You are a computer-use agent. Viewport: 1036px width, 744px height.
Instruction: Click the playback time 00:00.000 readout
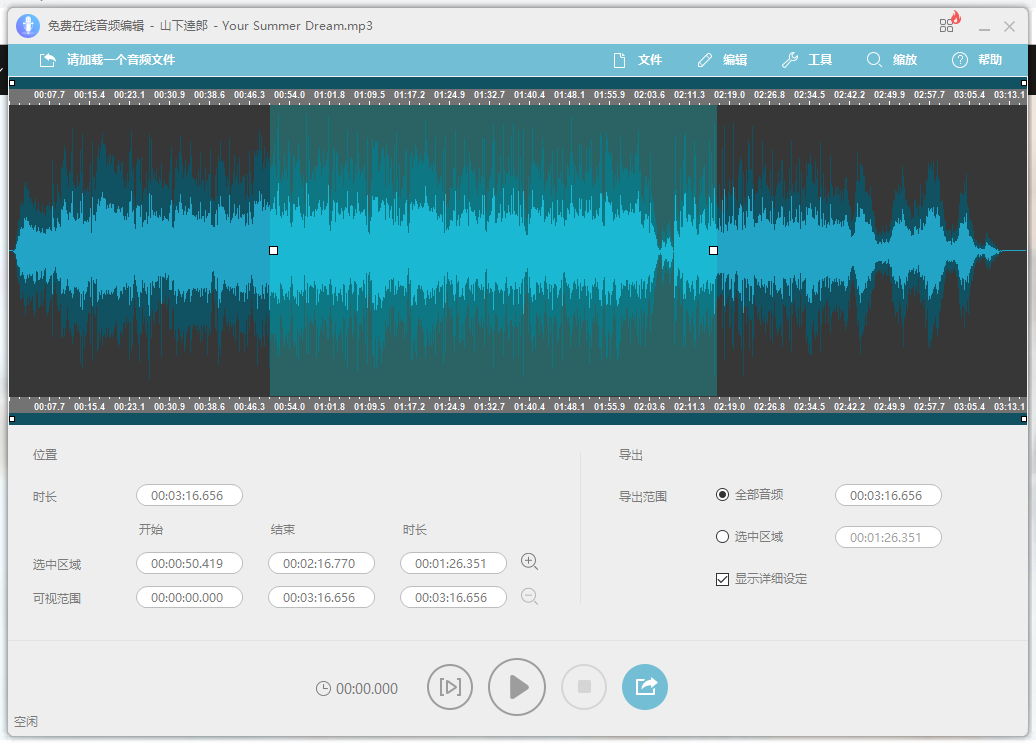(367, 688)
